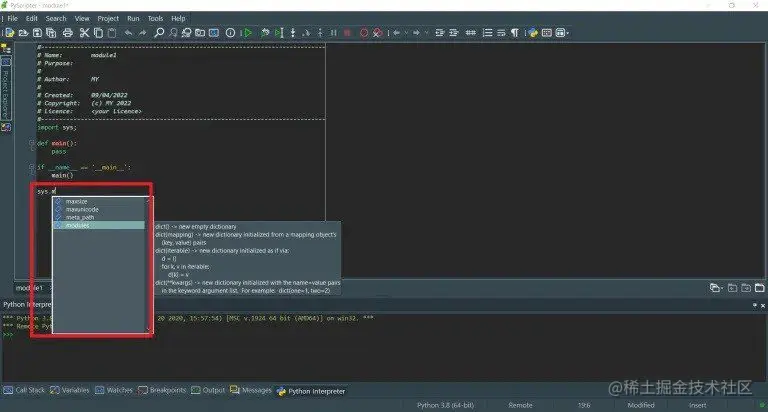Open the Project menu
This screenshot has height=412, width=768.
click(108, 19)
